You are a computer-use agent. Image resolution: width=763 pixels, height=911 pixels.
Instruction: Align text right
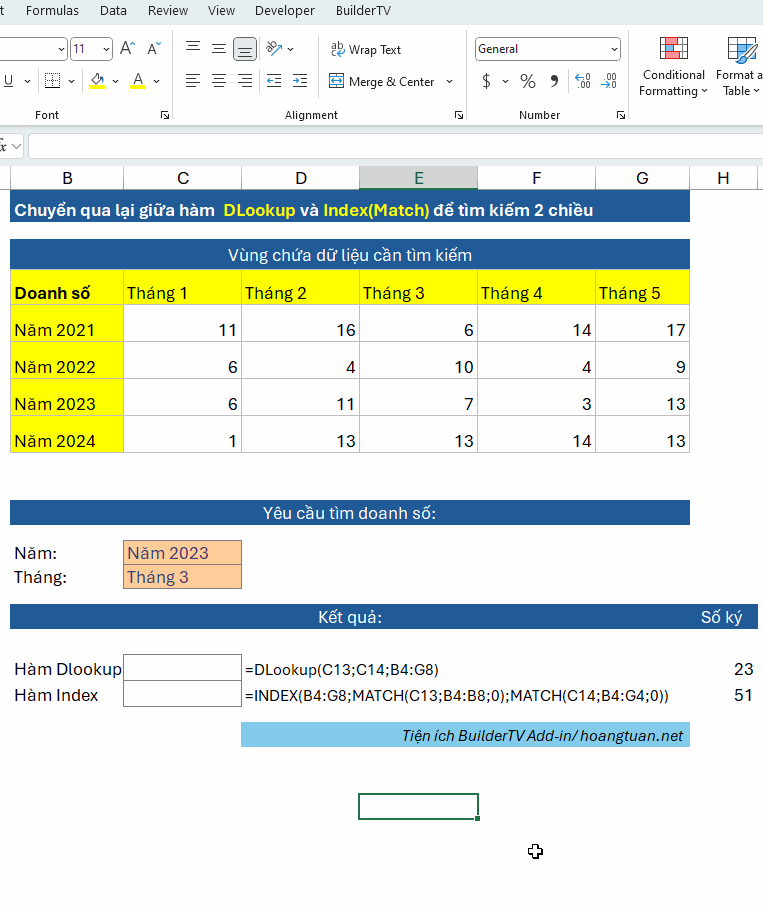[x=245, y=81]
